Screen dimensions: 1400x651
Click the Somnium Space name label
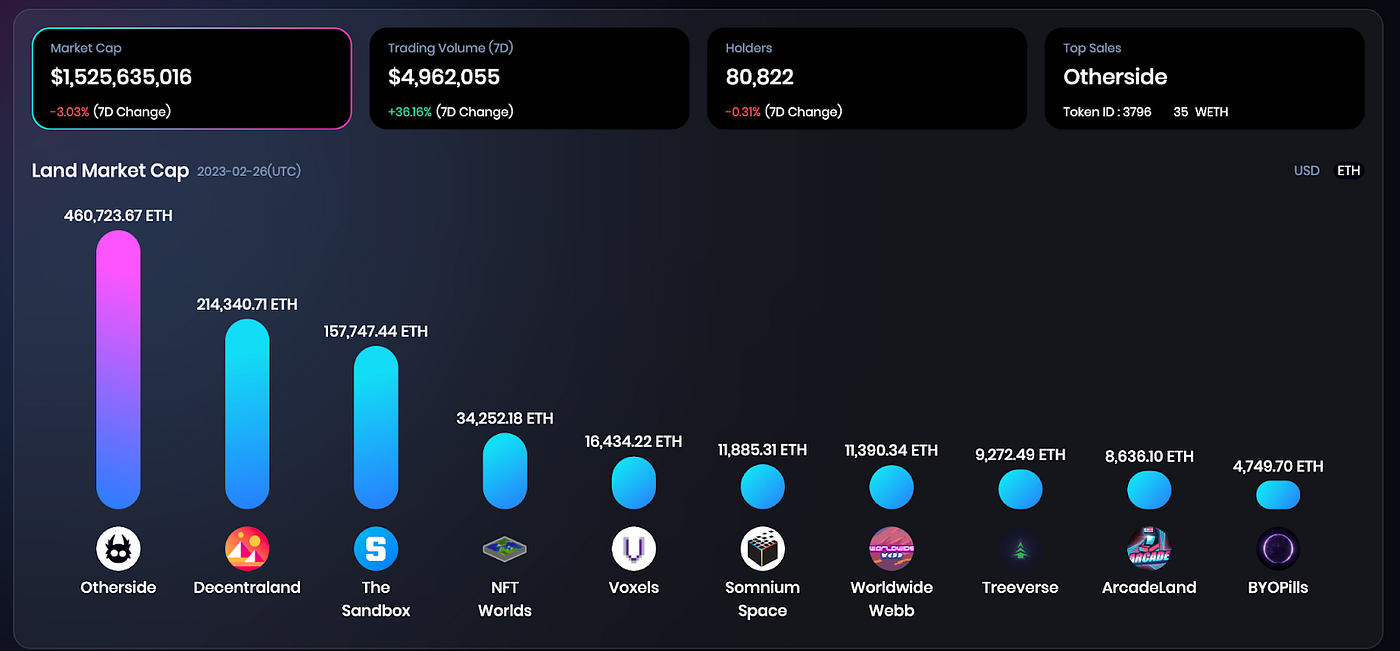pyautogui.click(x=763, y=599)
